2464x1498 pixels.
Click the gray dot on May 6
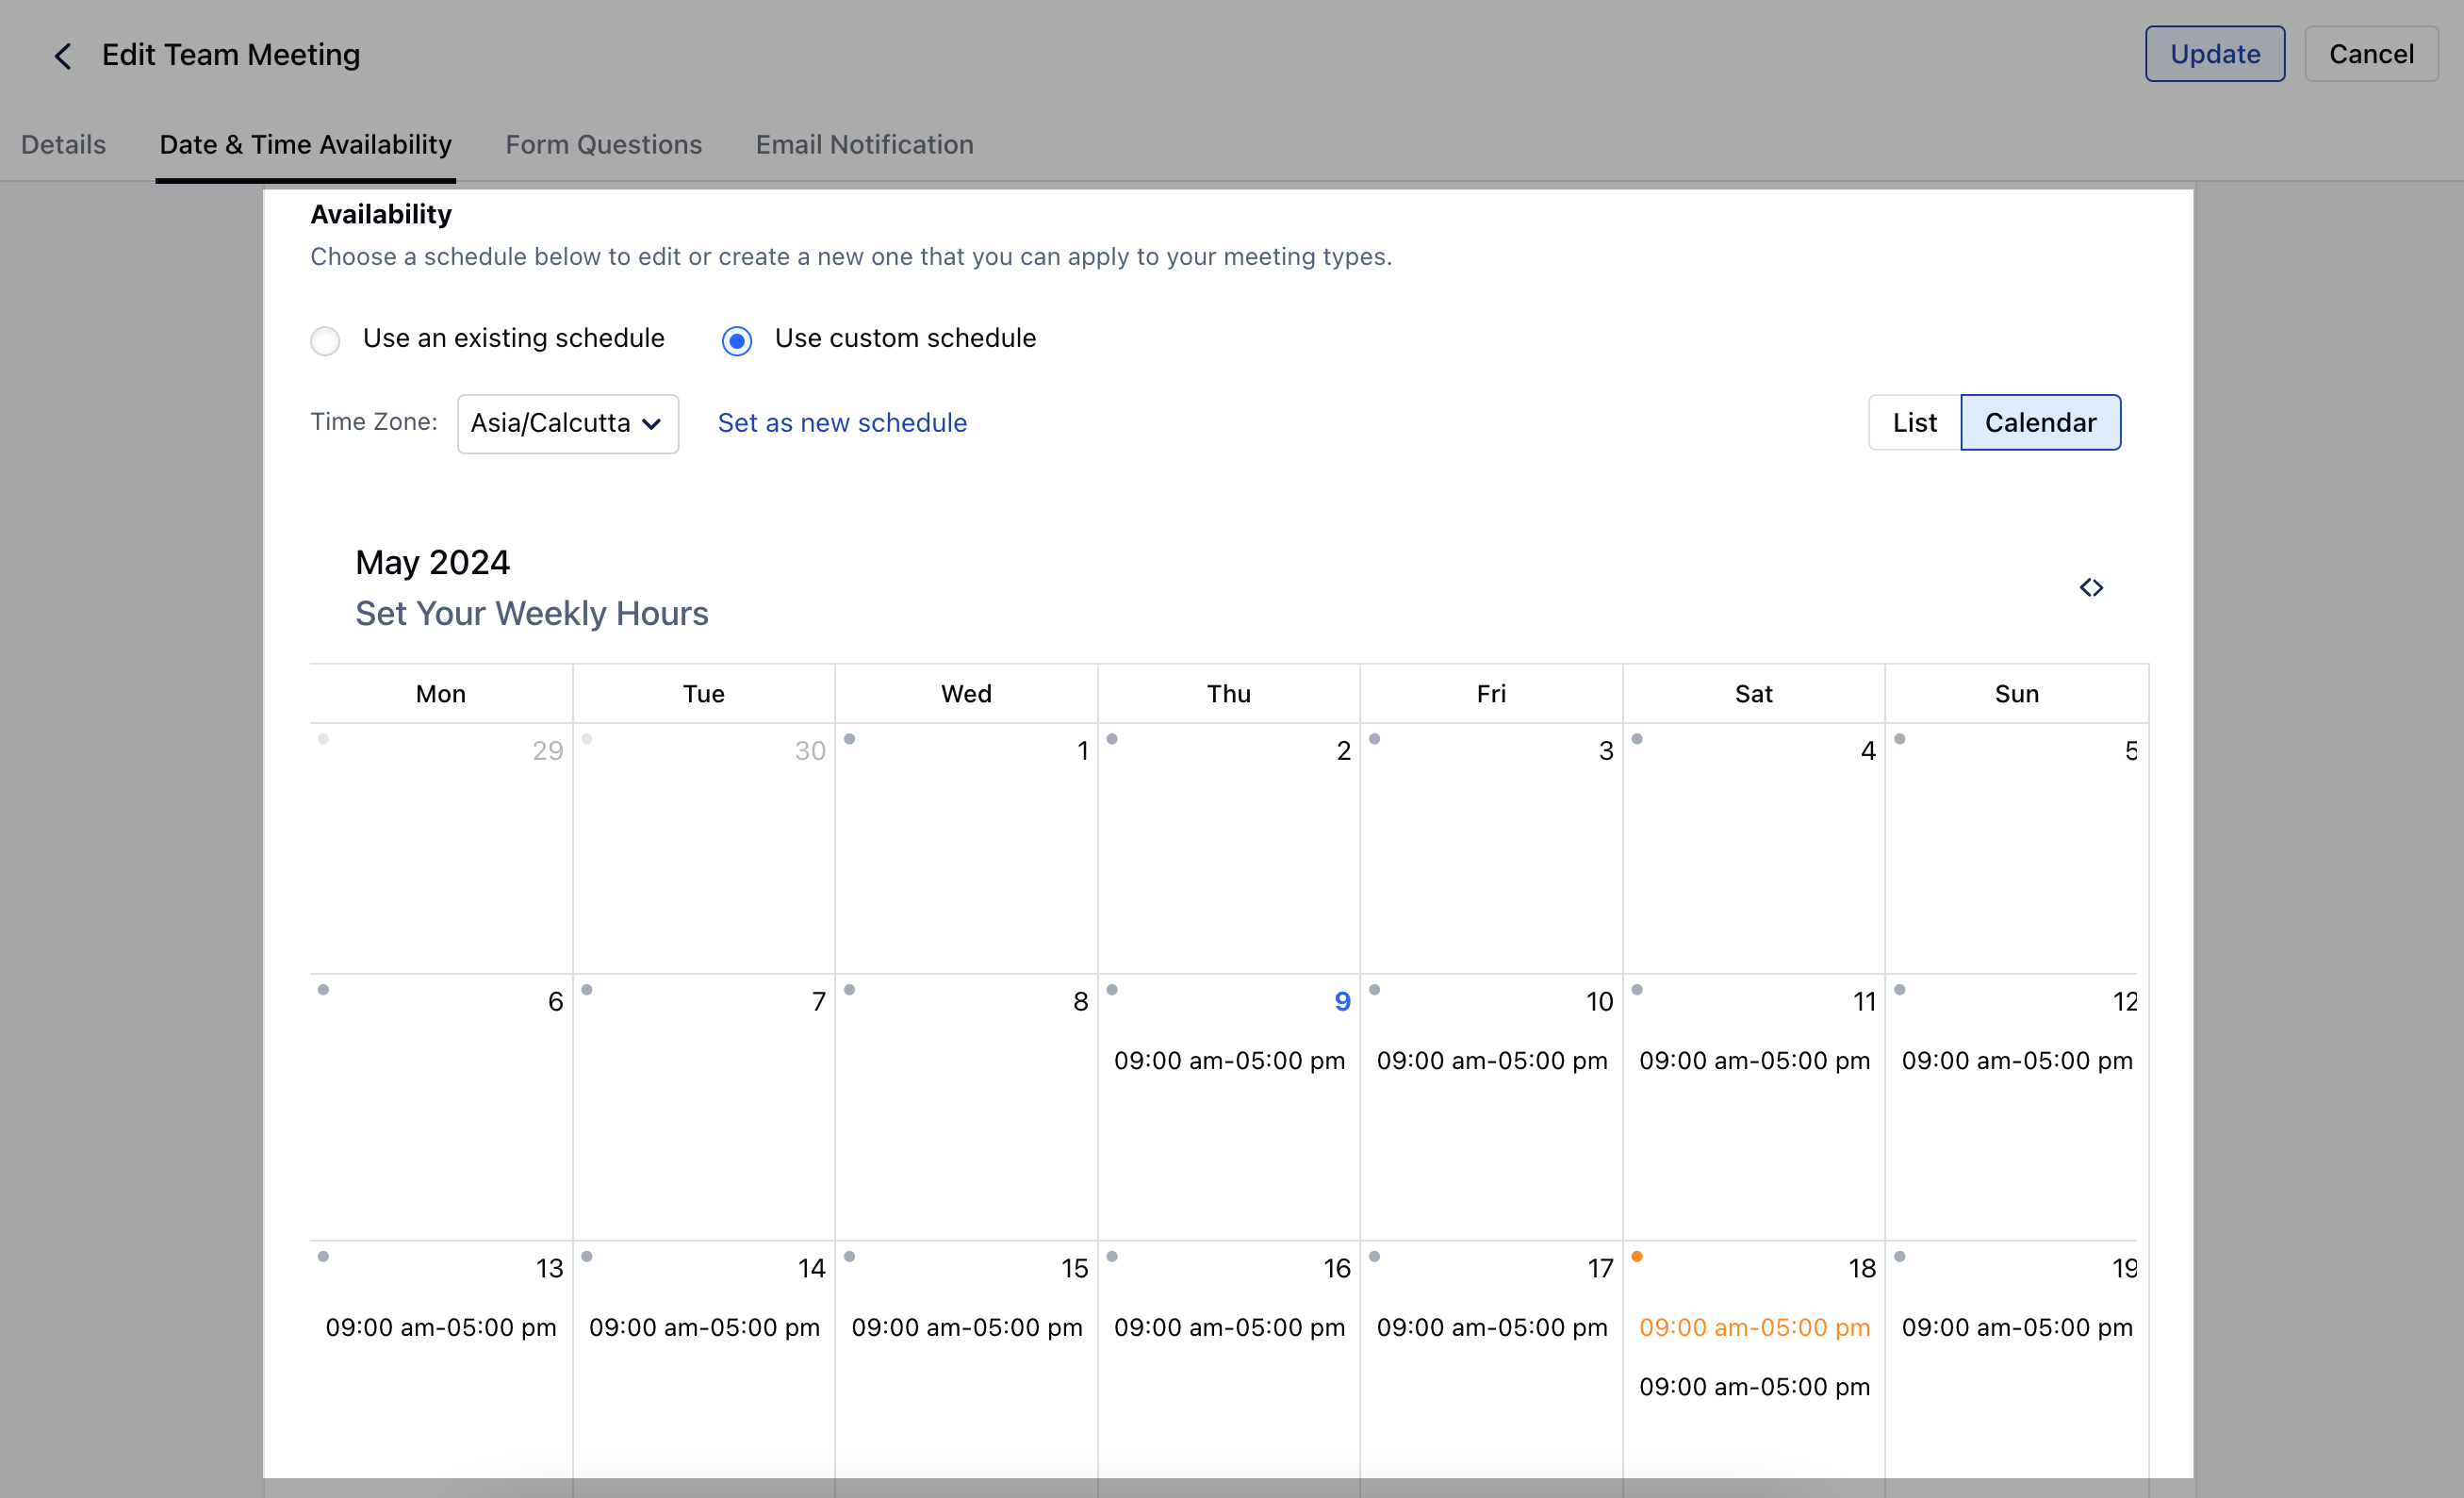click(323, 990)
